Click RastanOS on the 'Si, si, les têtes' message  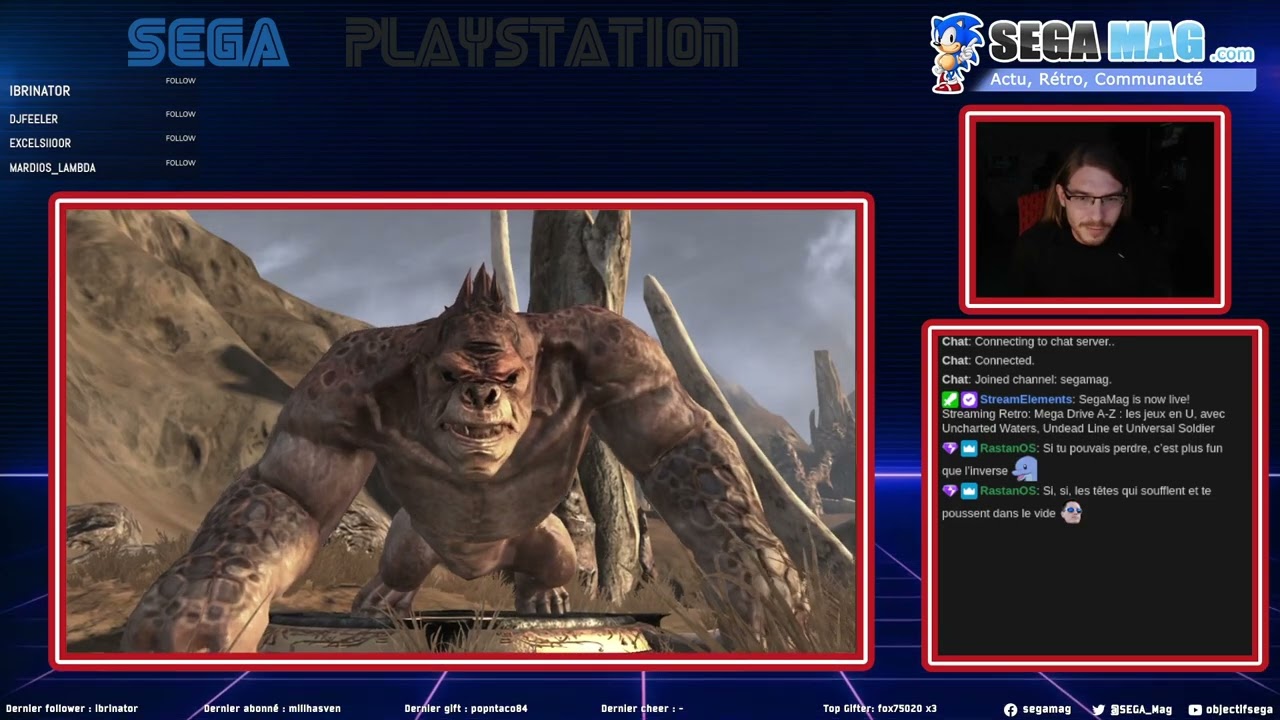tap(1008, 491)
